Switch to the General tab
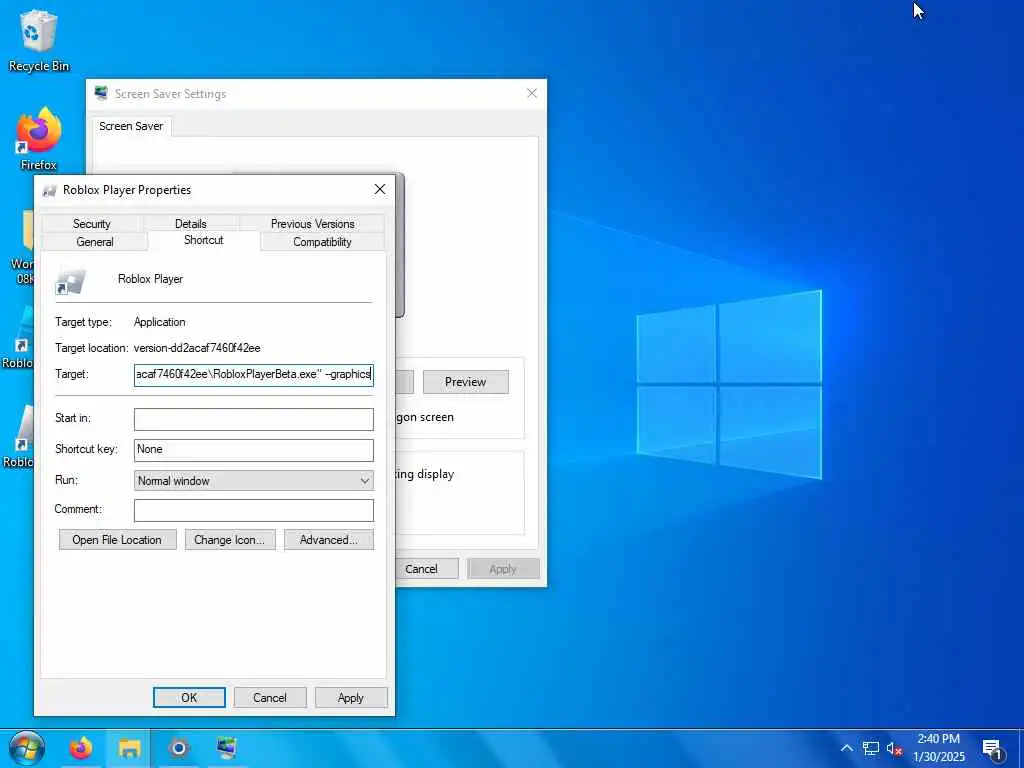 95,242
